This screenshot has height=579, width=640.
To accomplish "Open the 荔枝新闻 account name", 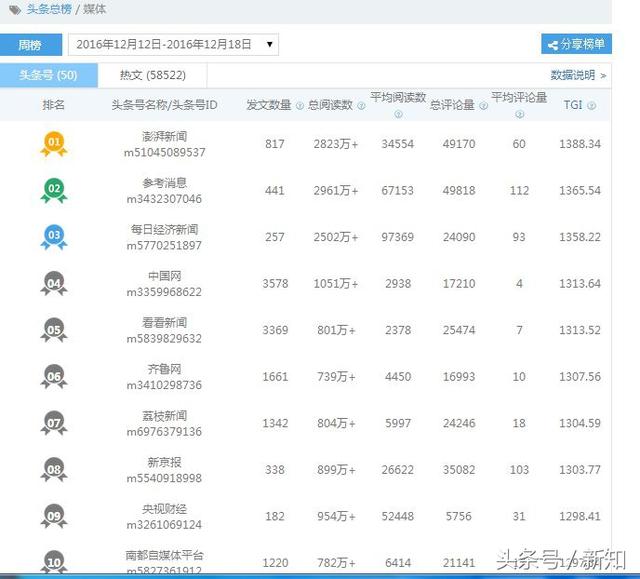I will pyautogui.click(x=164, y=415).
